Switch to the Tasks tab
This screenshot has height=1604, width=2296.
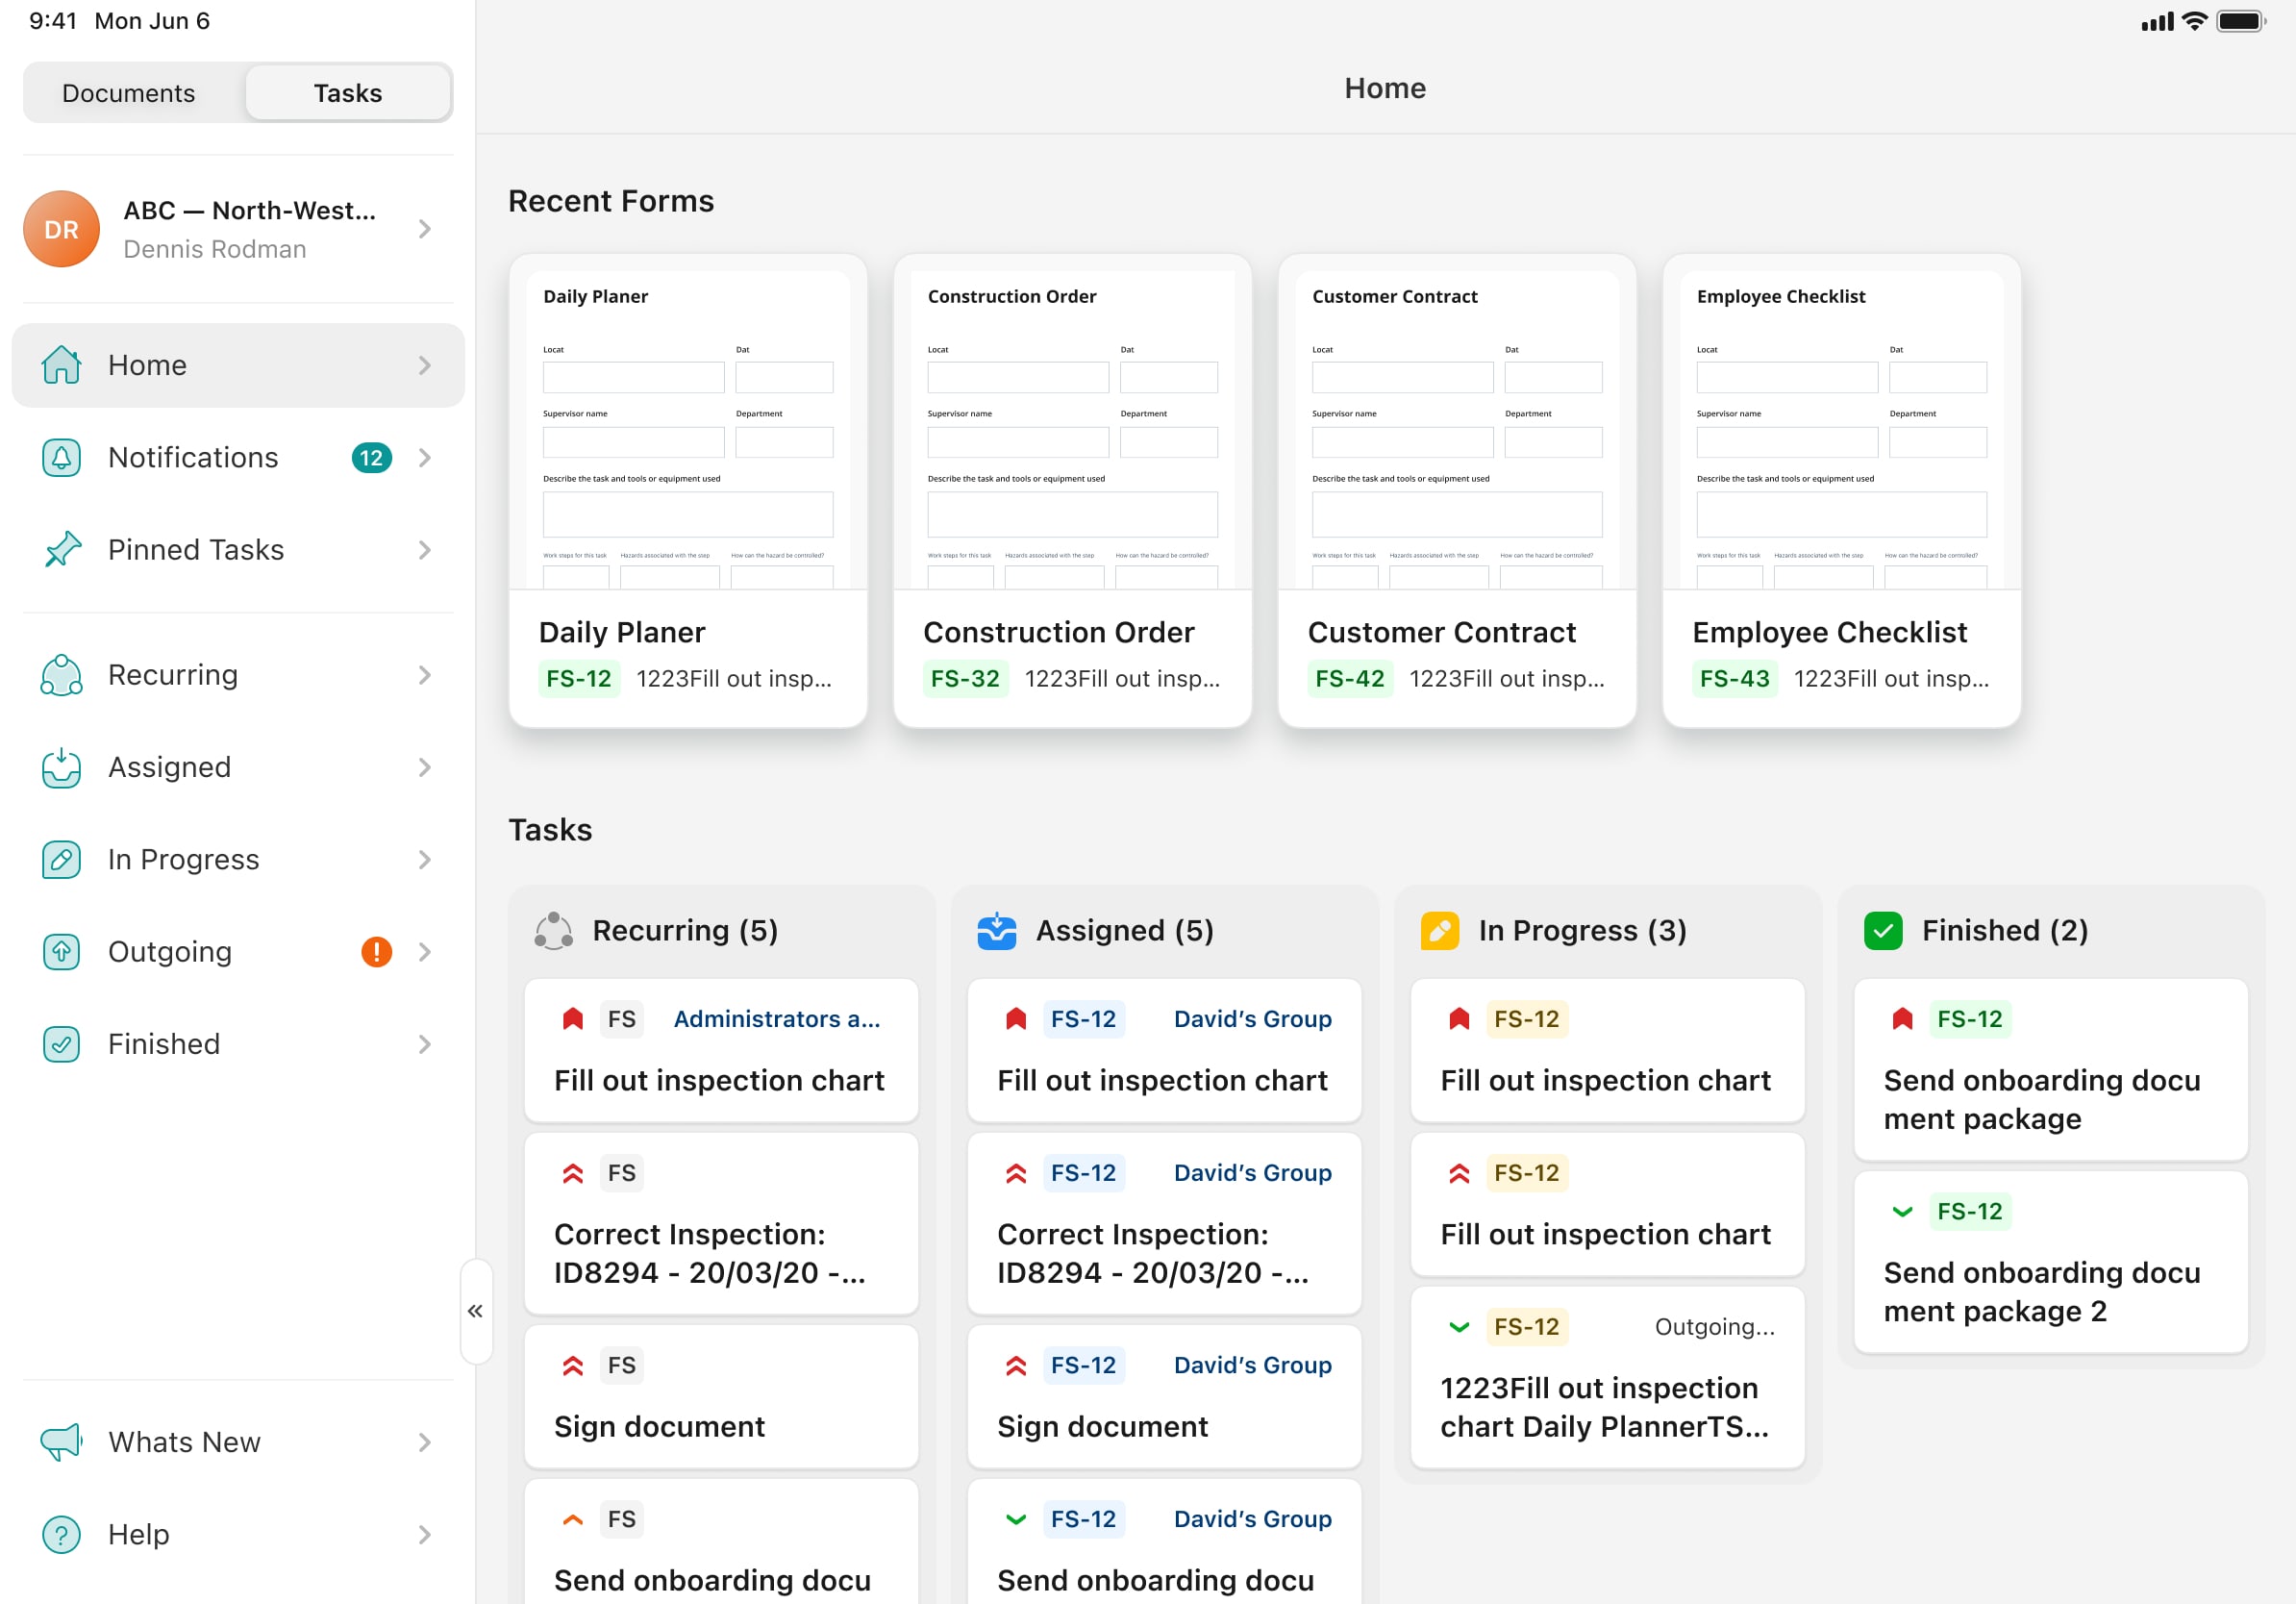347,92
